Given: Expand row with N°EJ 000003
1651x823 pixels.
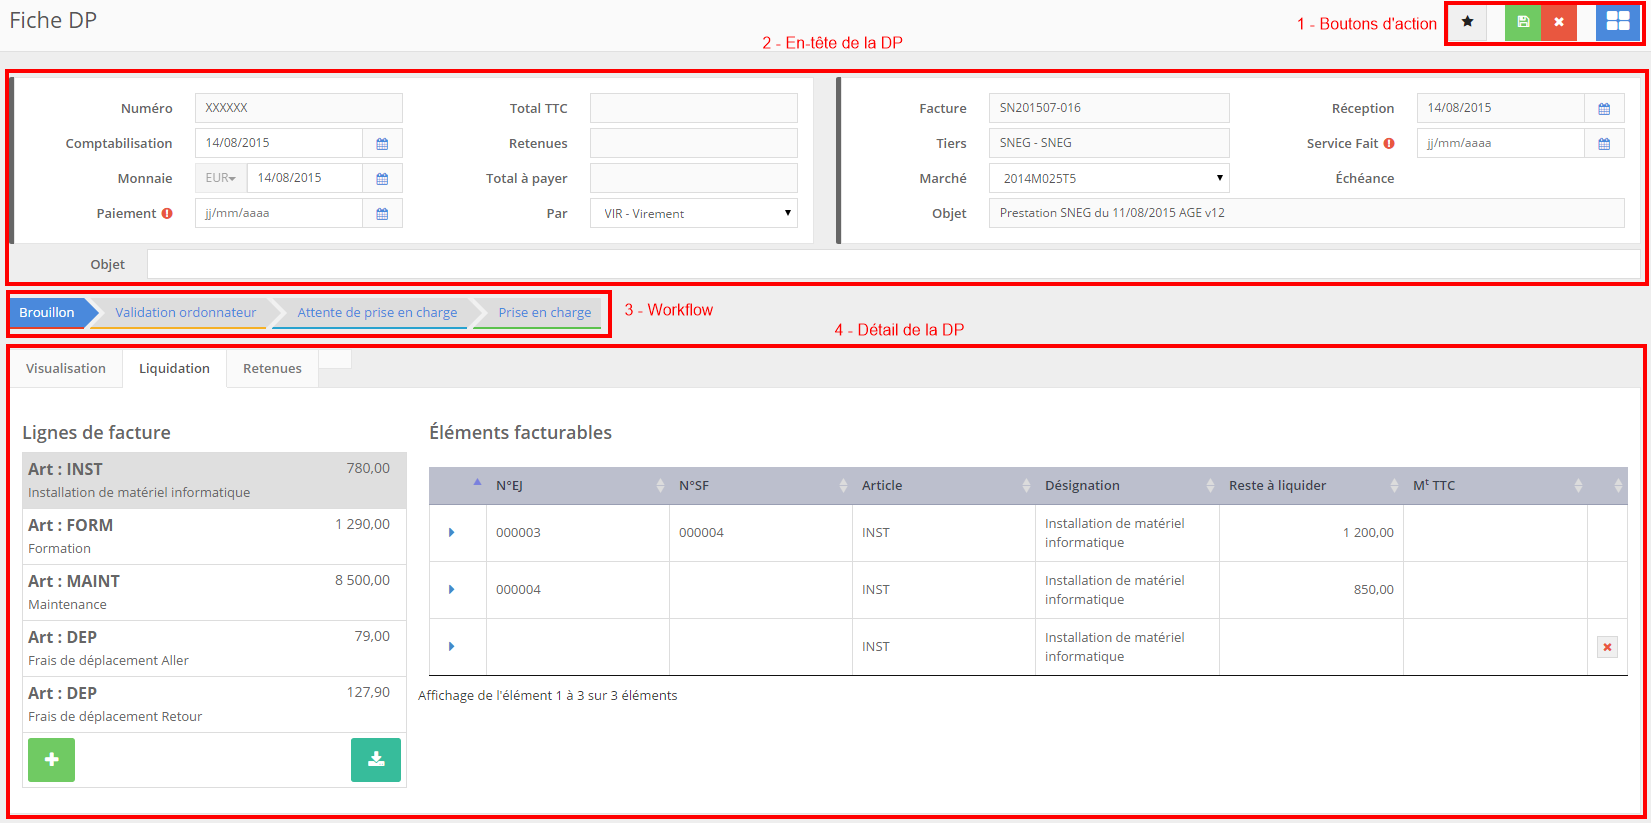Looking at the screenshot, I should pos(452,533).
